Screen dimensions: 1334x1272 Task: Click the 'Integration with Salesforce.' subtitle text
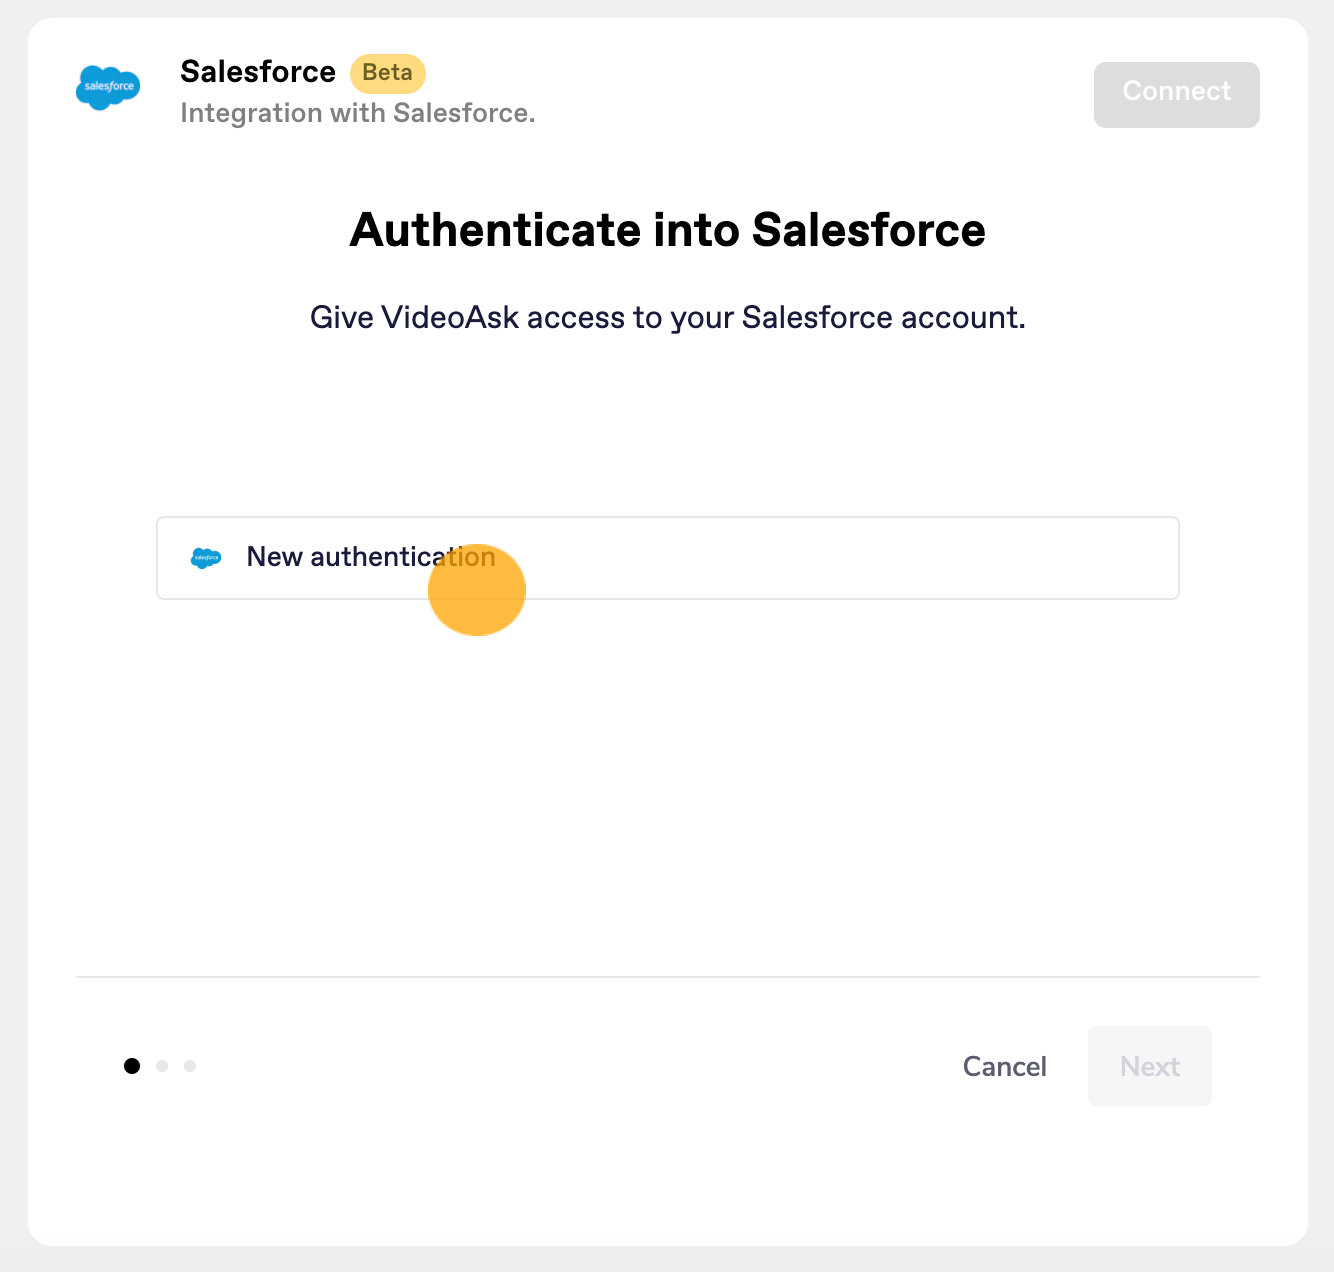(358, 113)
